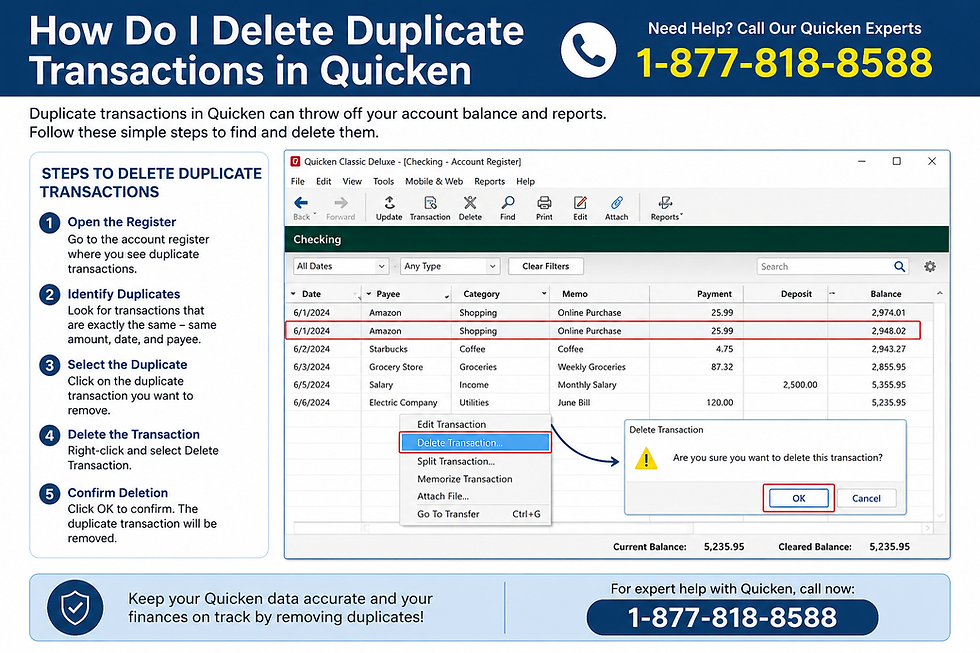980x653 pixels.
Task: Maximize the Quicken window
Action: click(x=896, y=161)
